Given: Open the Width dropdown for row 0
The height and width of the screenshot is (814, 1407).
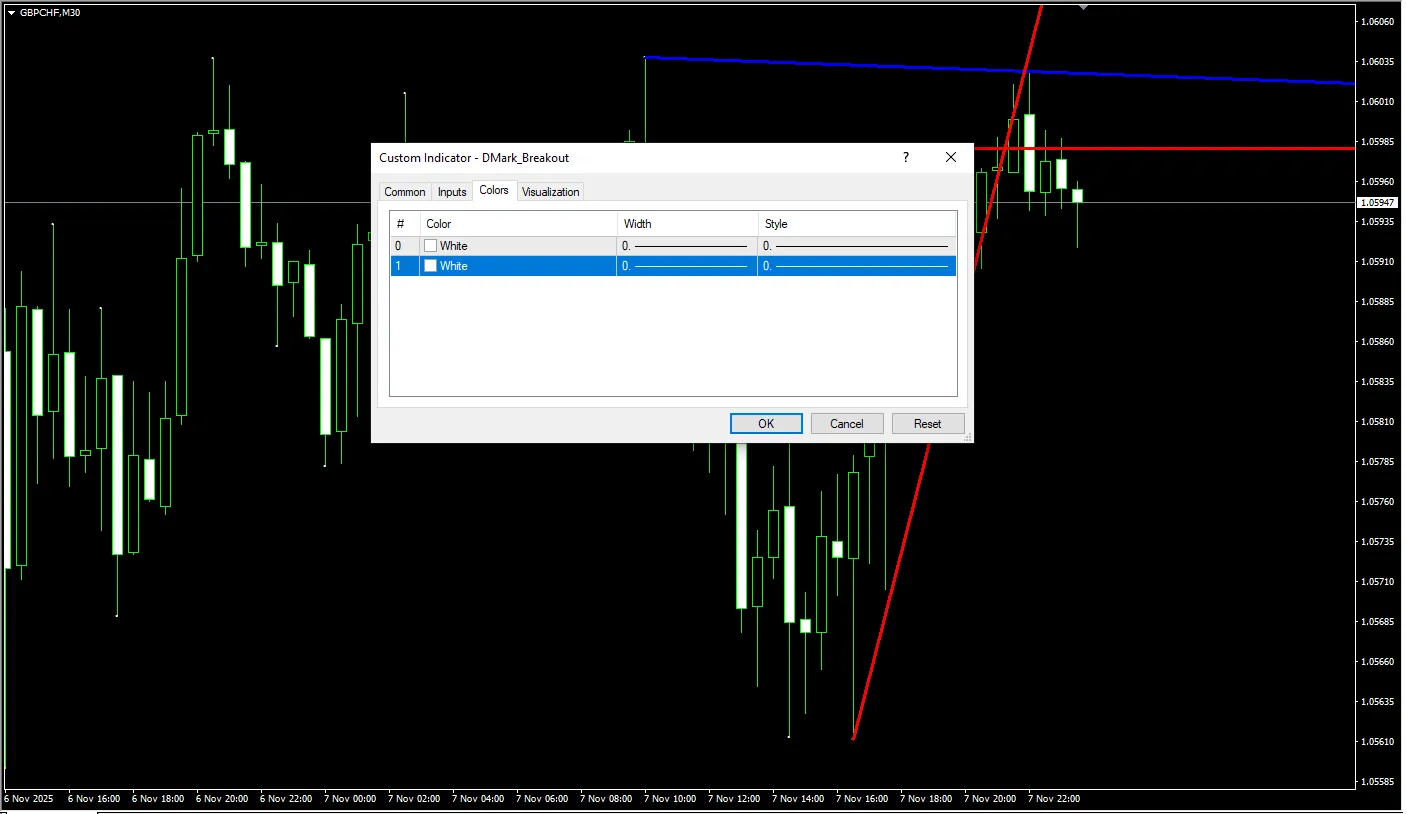Looking at the screenshot, I should 686,246.
